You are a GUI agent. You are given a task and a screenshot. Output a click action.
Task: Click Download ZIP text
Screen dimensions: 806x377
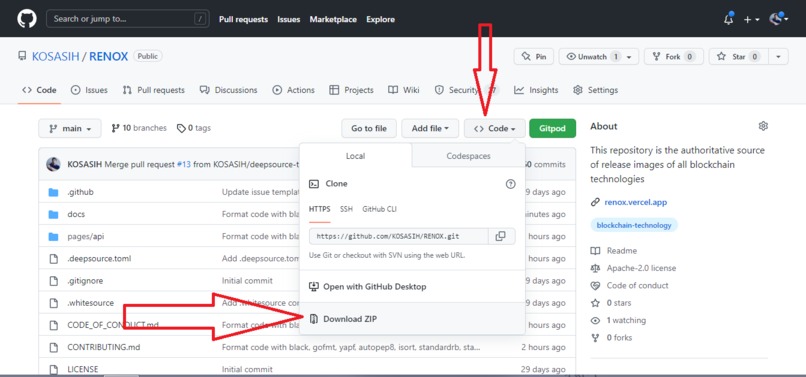pos(350,319)
